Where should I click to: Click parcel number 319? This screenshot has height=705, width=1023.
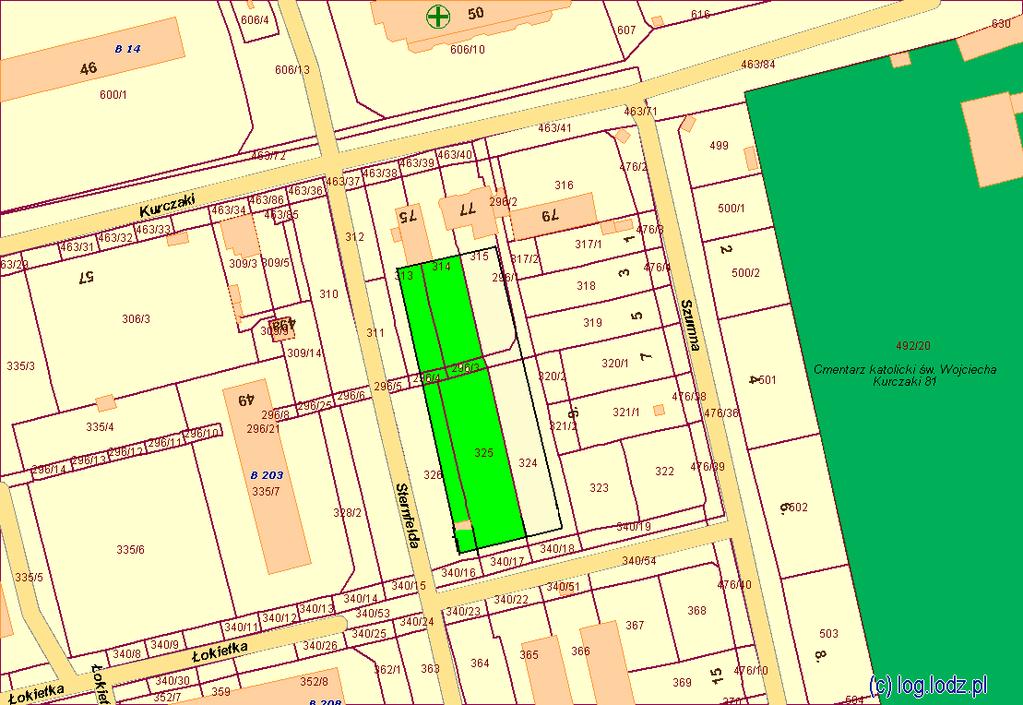[592, 323]
